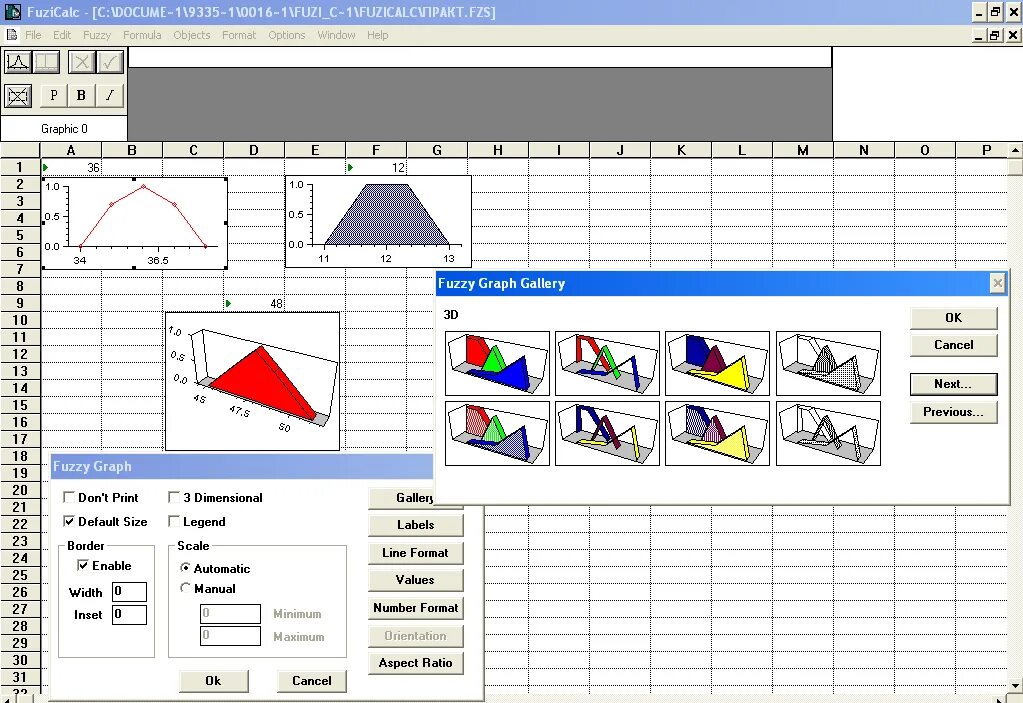1023x703 pixels.
Task: Select the Automatic scale radio button
Action: tap(185, 568)
